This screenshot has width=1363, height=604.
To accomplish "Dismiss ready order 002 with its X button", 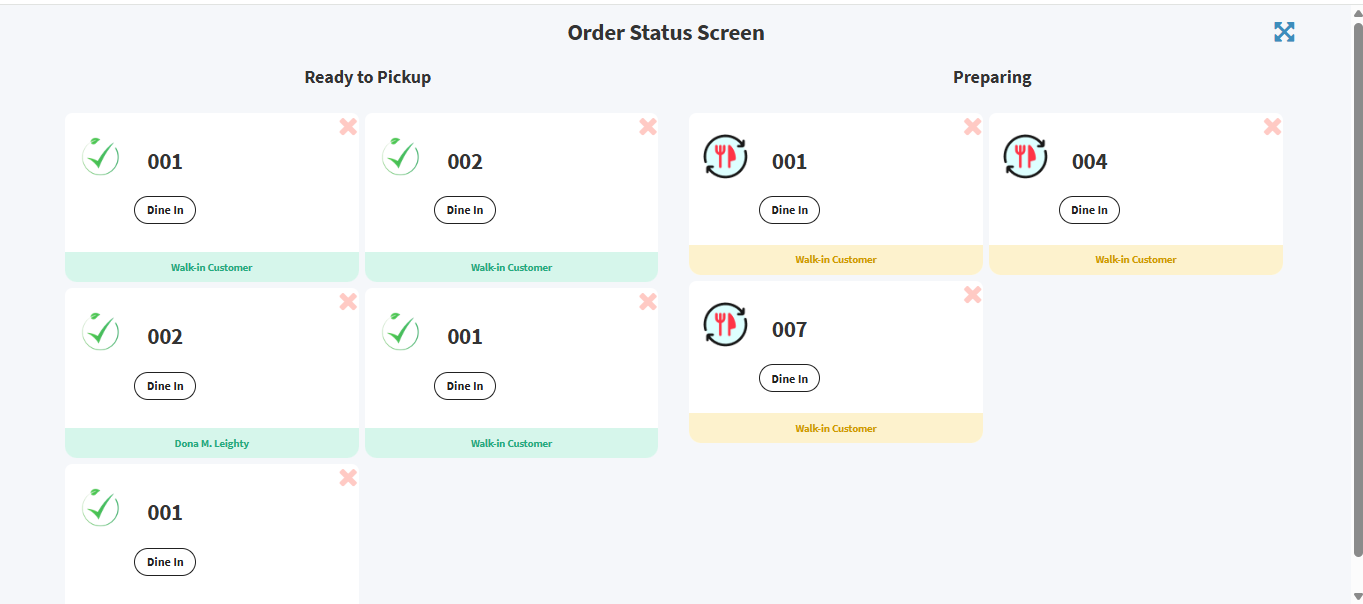I will (x=647, y=126).
